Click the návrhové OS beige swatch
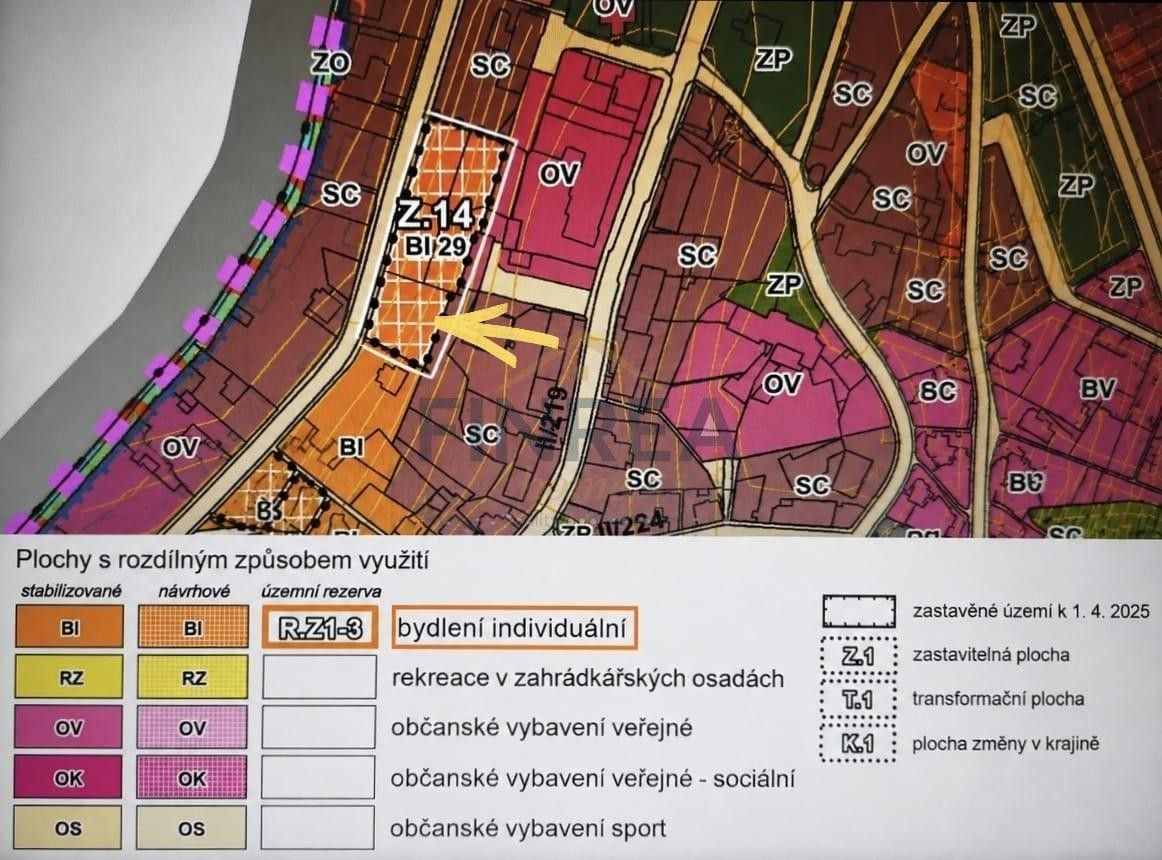This screenshot has width=1162, height=860. (x=191, y=827)
